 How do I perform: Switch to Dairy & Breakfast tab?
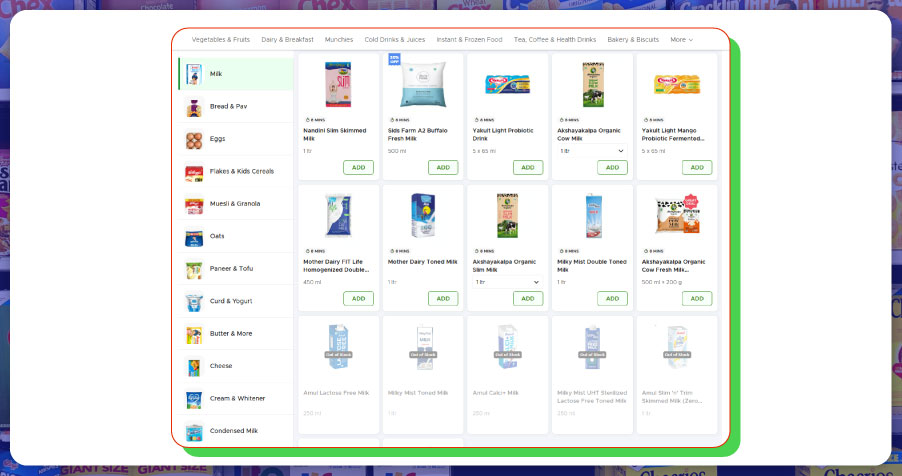click(287, 40)
